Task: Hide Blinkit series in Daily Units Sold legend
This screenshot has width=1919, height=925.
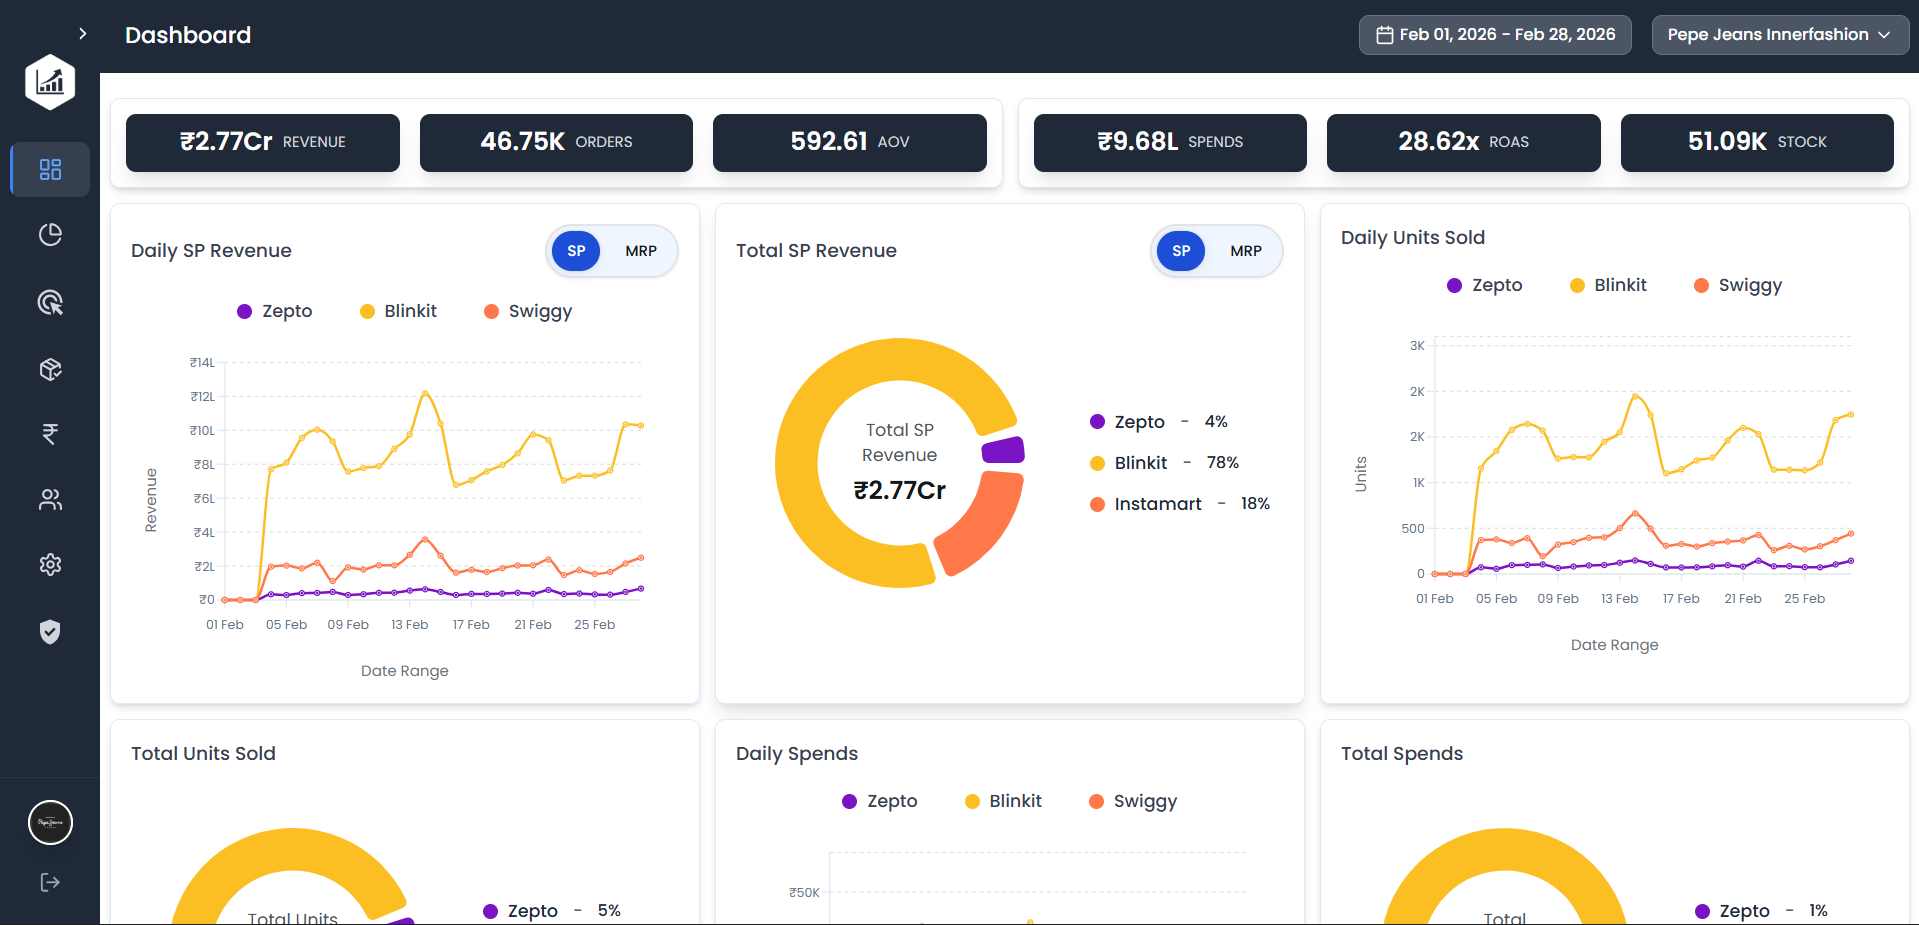Action: (x=1608, y=285)
